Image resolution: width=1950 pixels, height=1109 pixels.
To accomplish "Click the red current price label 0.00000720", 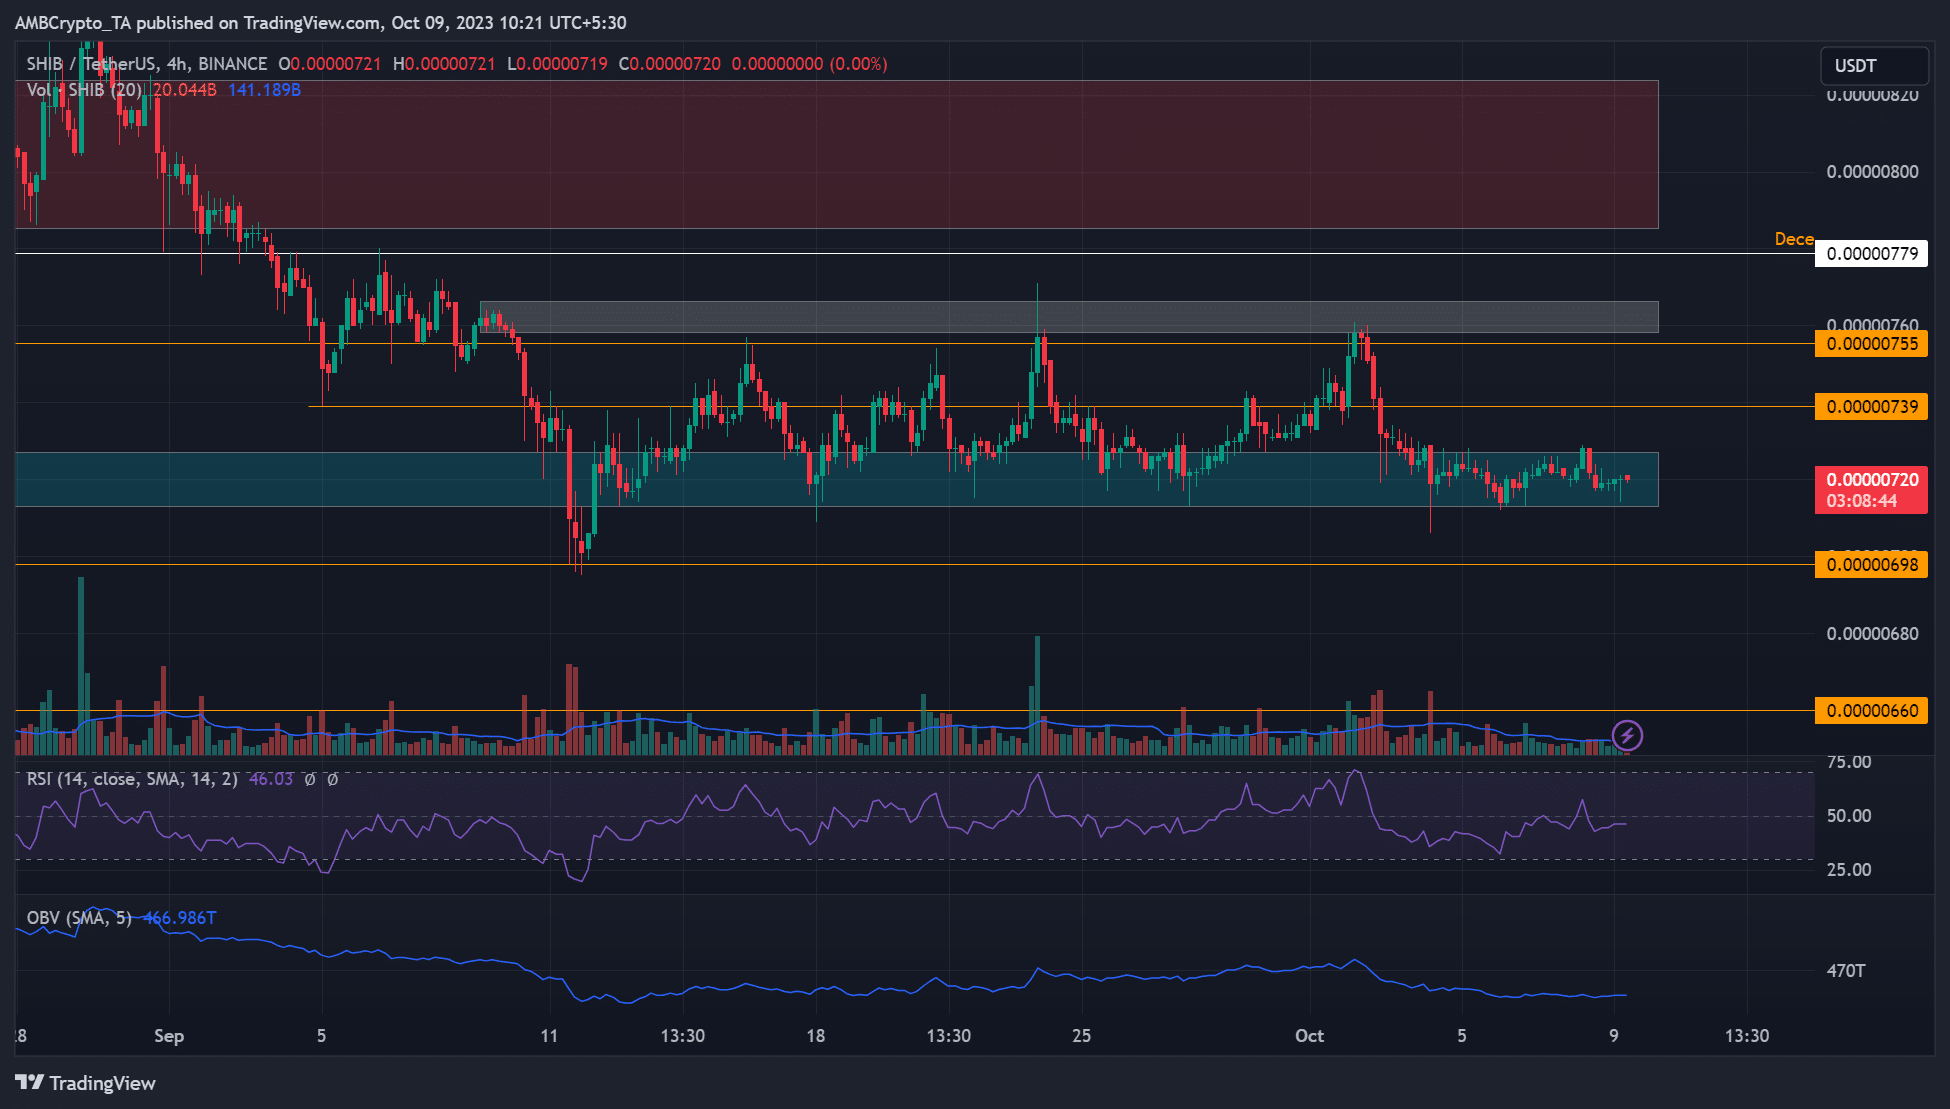I will click(x=1871, y=480).
